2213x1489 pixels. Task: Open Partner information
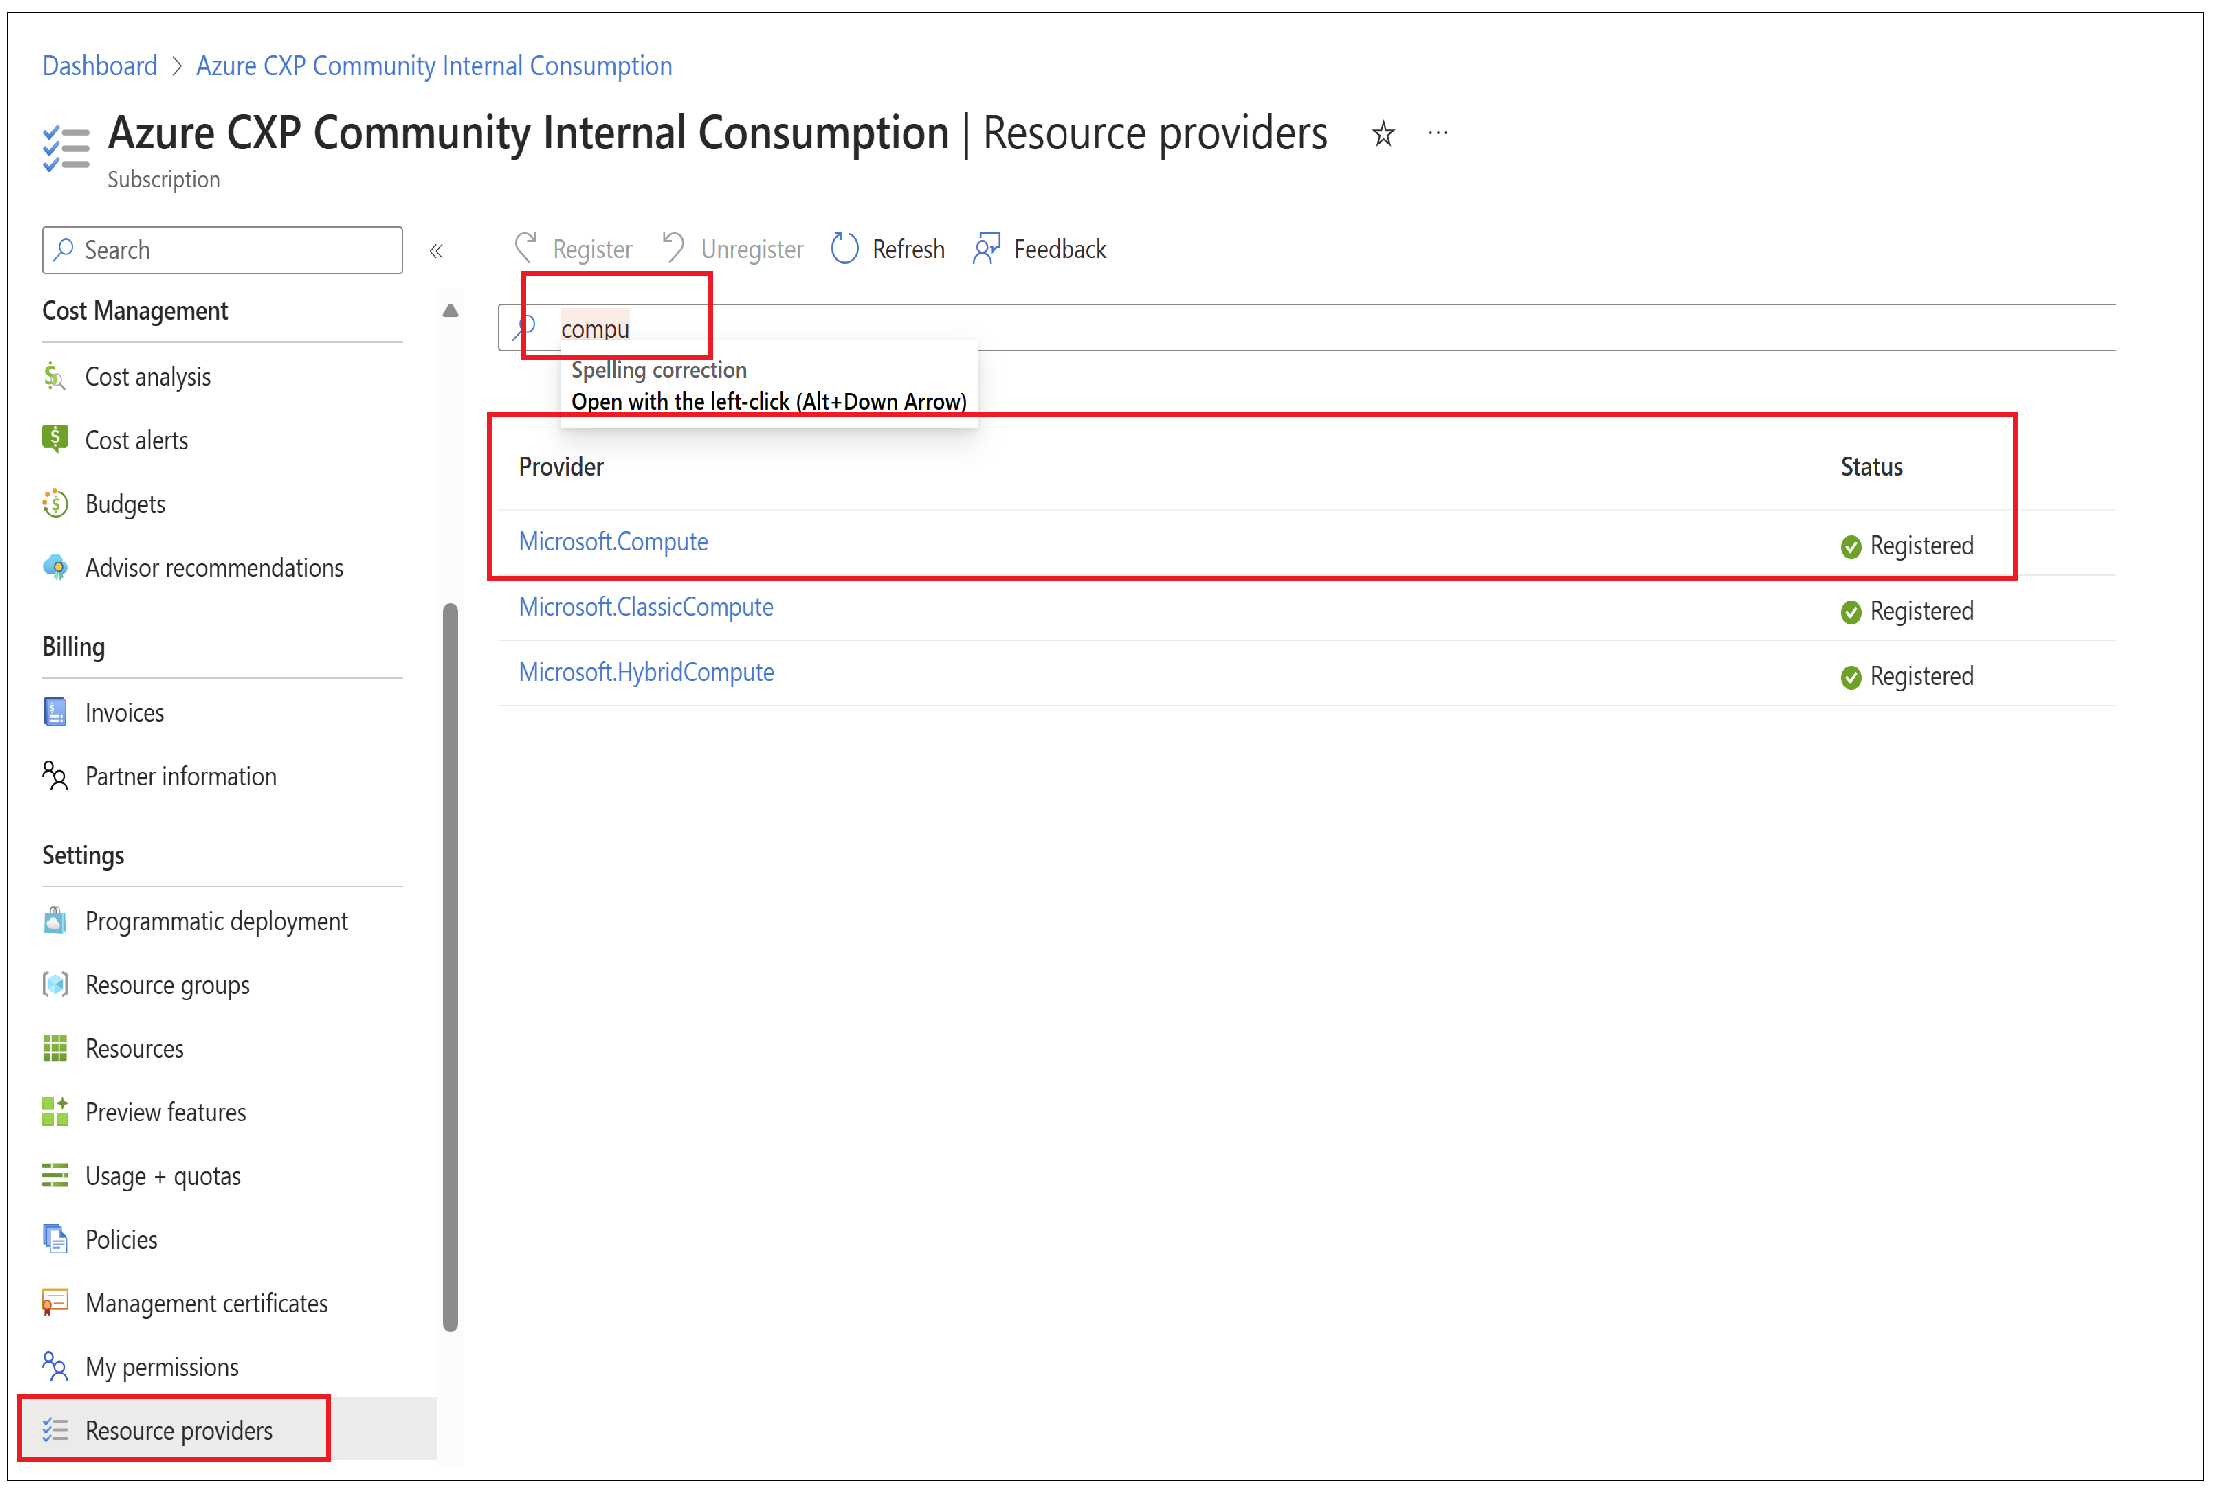tap(180, 776)
